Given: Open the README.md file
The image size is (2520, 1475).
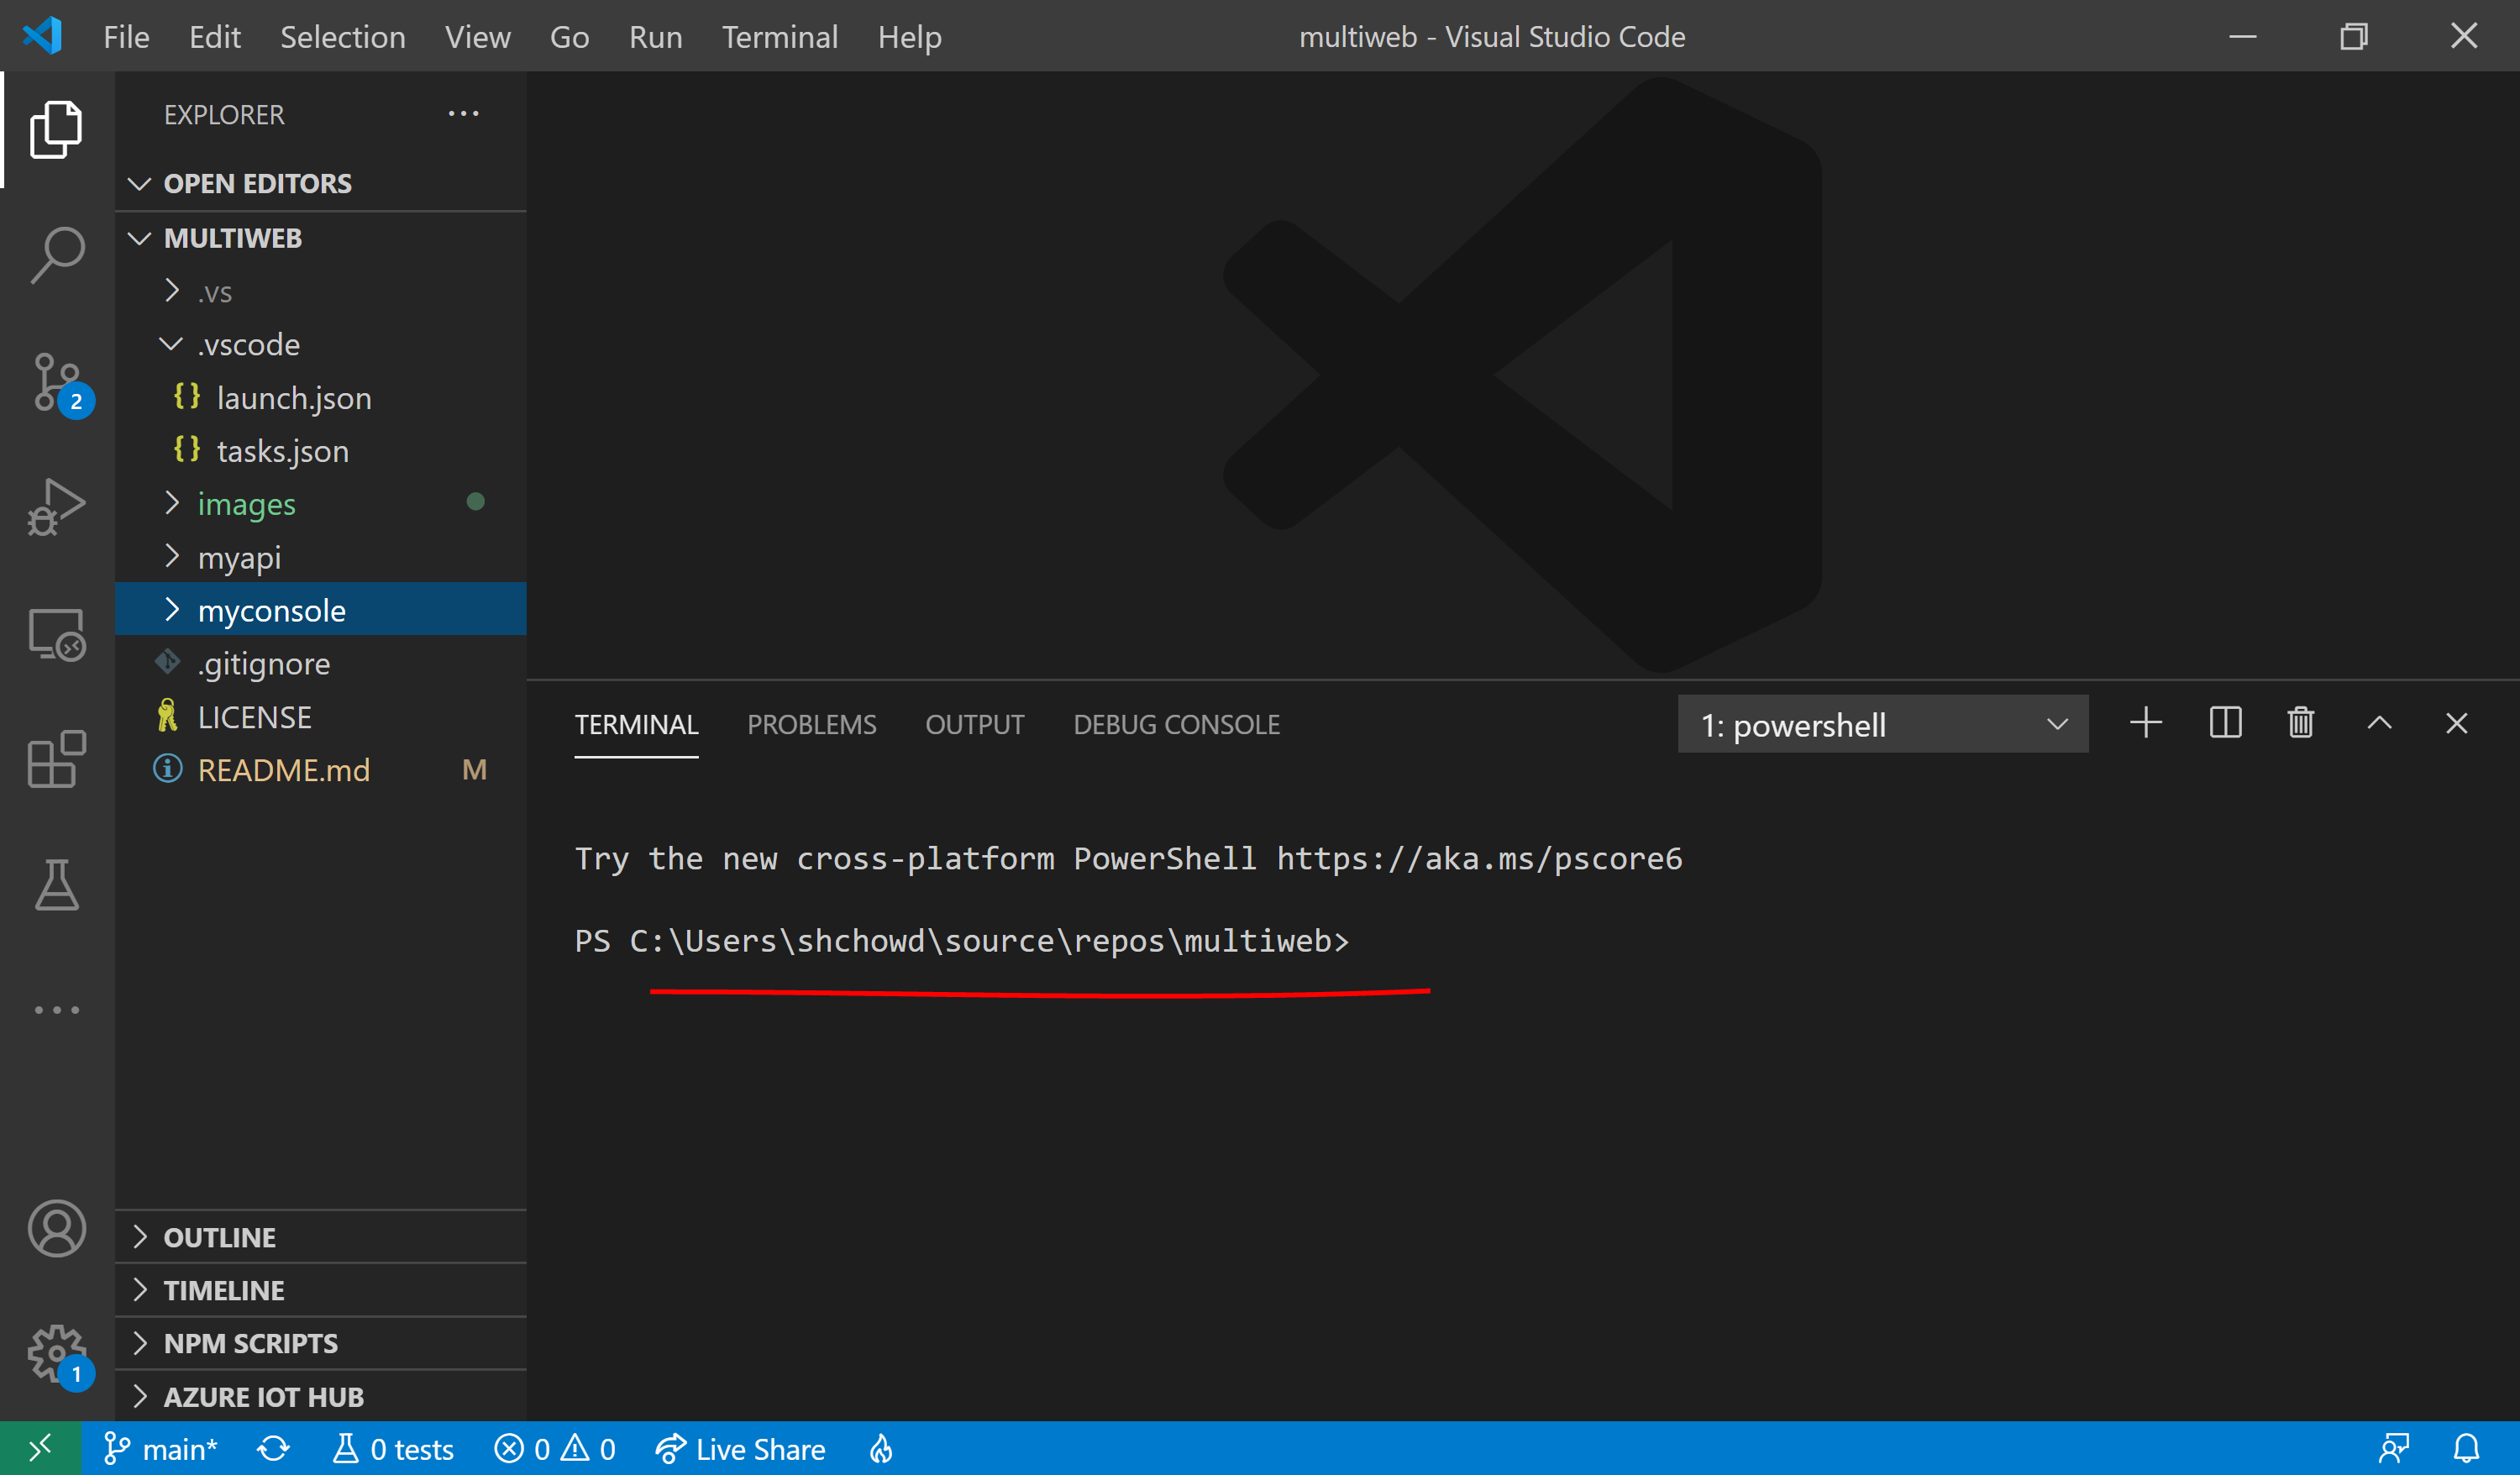Looking at the screenshot, I should tap(284, 770).
